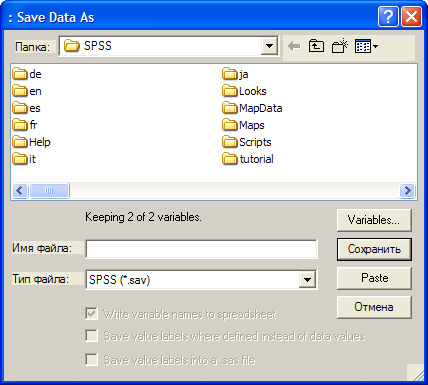Toggle Save value labels into .sas file

pos(91,360)
